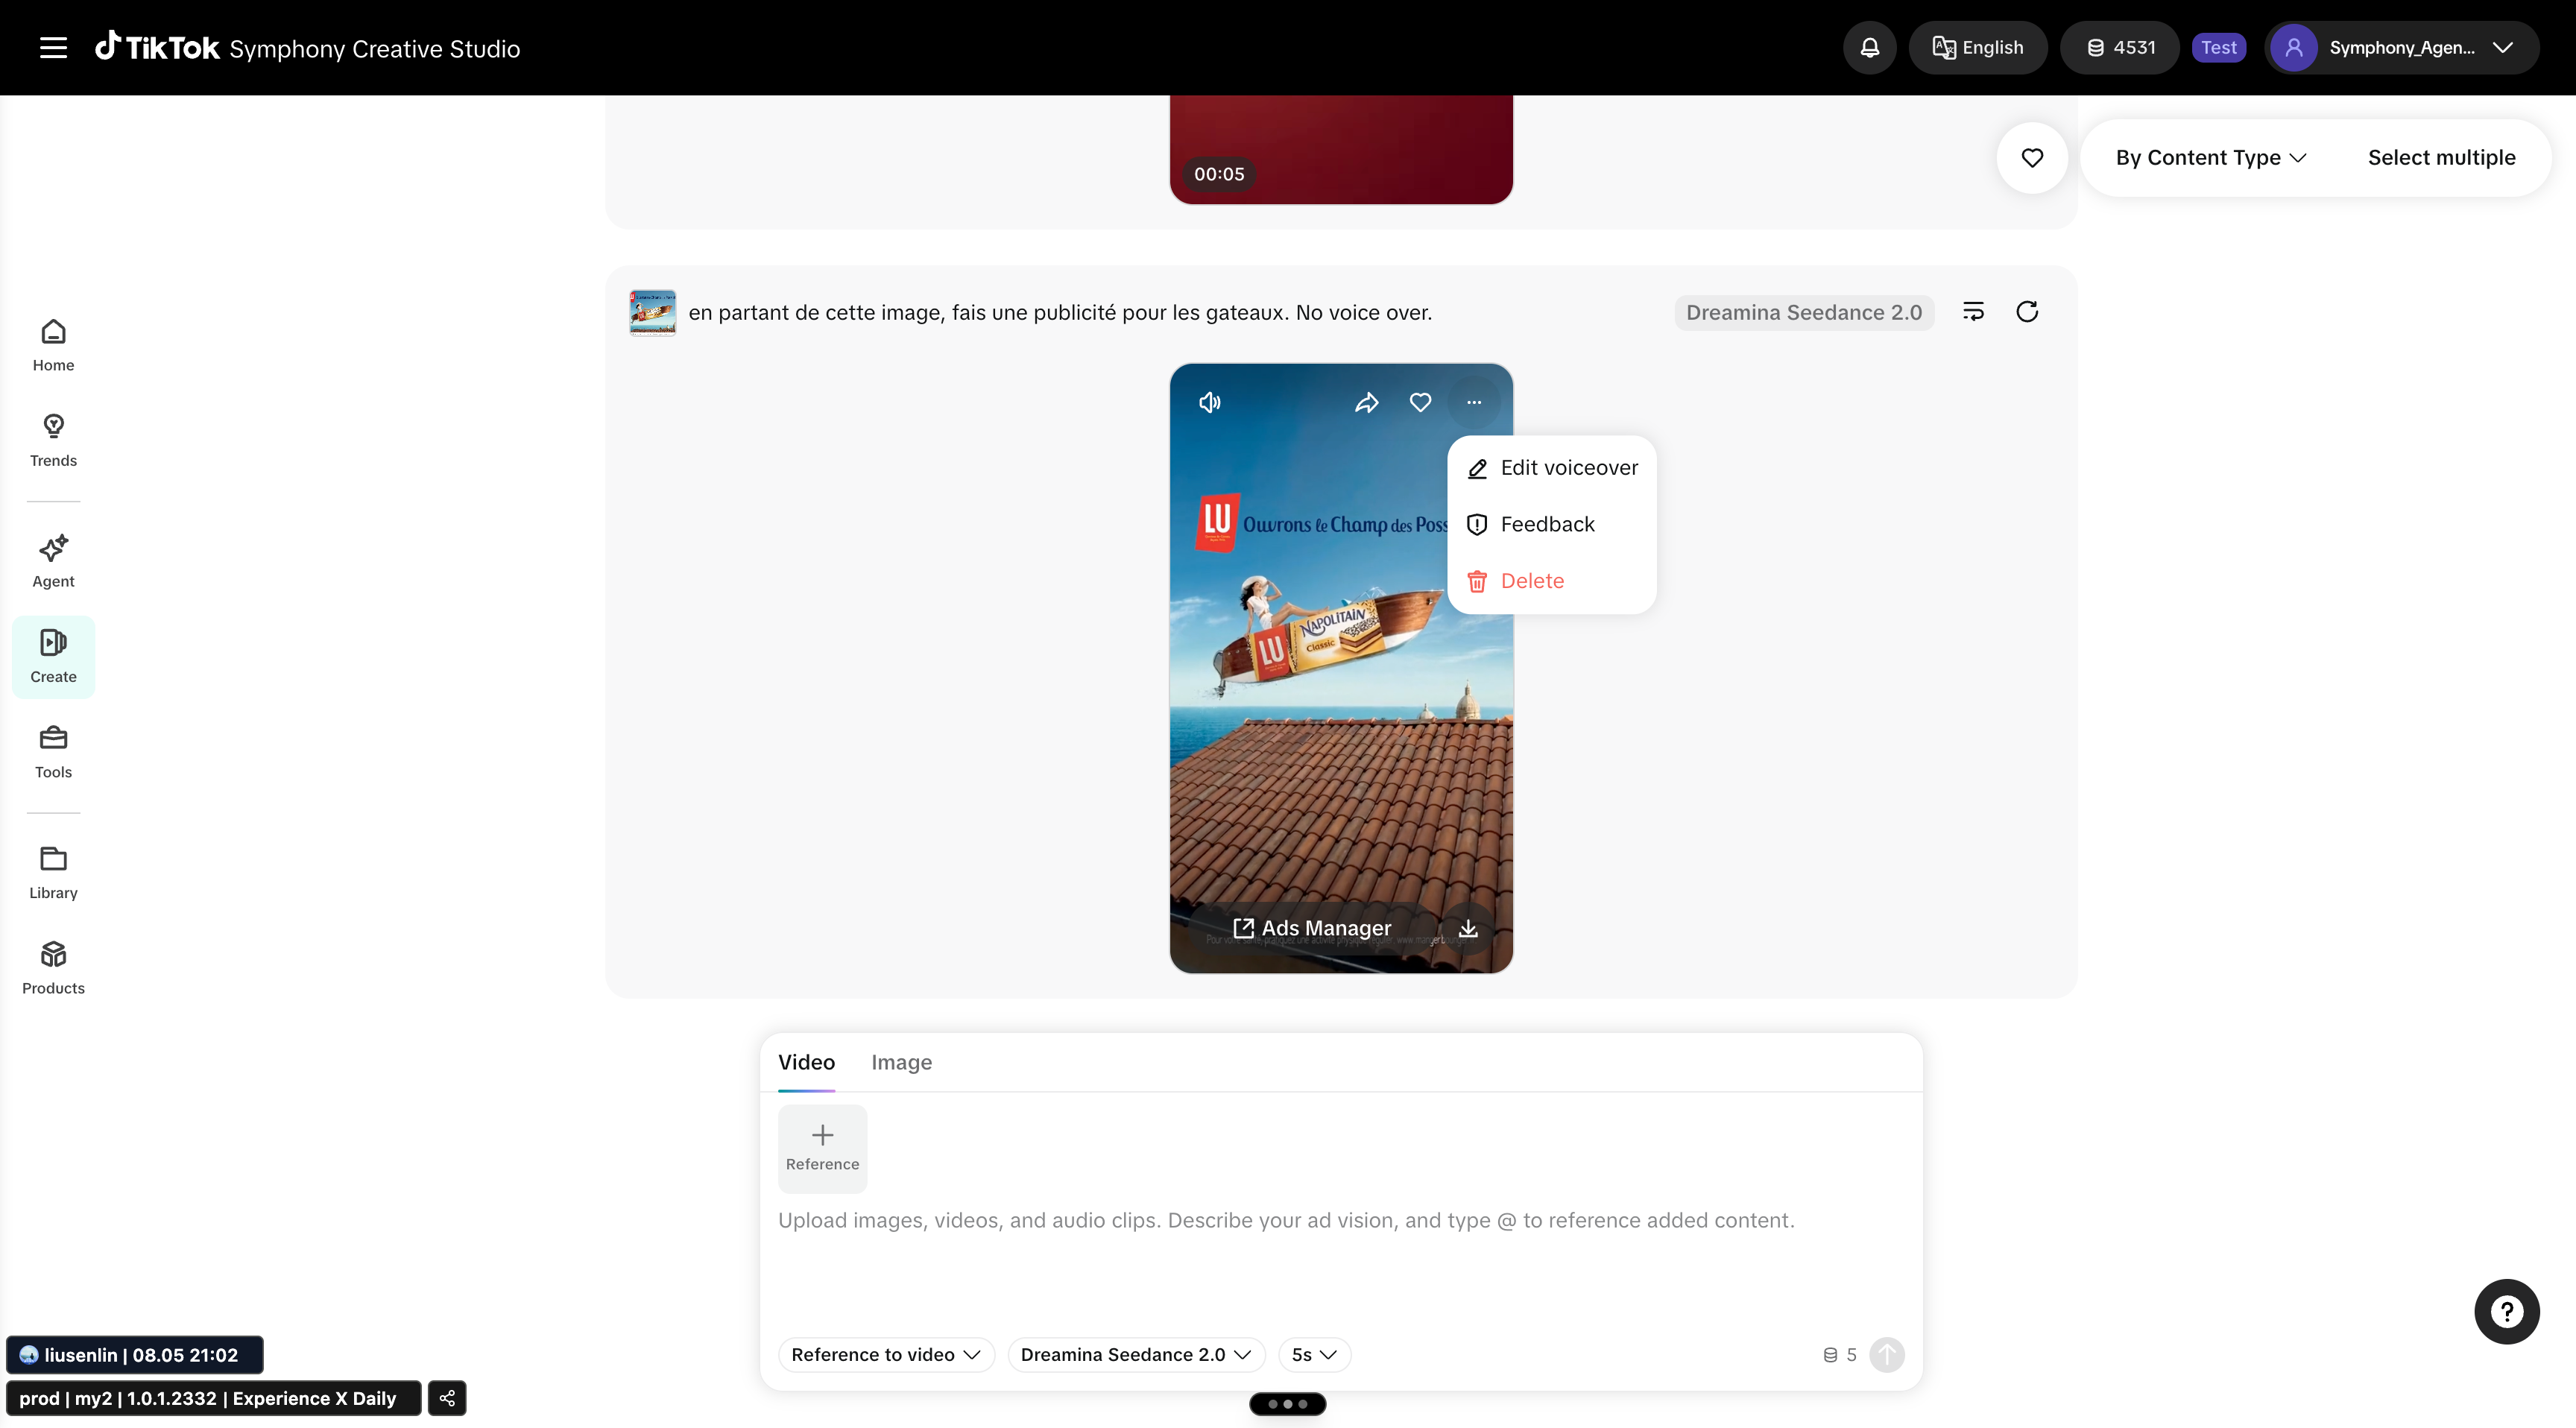Viewport: 2576px width, 1428px height.
Task: Add a Reference file
Action: coord(822,1148)
